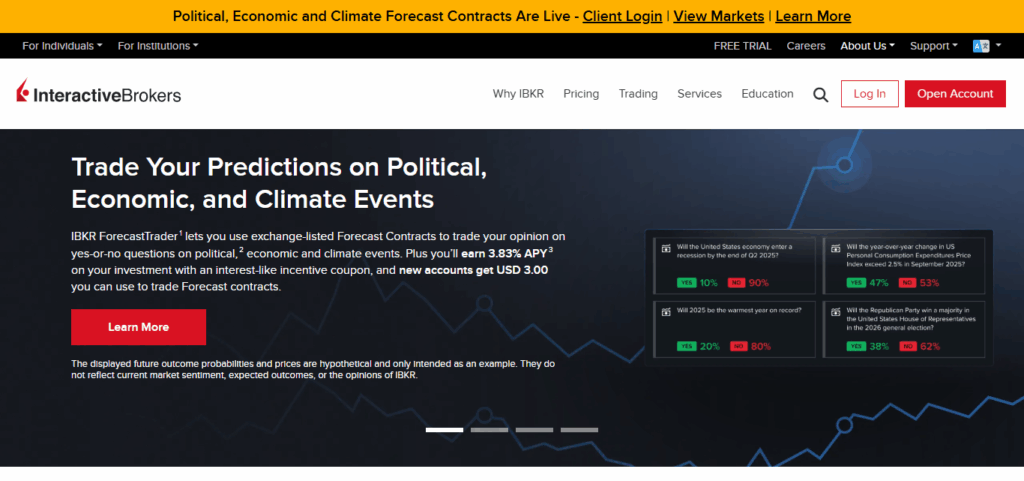Click icon beside warmest year question
Screen dimensions: 1024x481
point(665,311)
